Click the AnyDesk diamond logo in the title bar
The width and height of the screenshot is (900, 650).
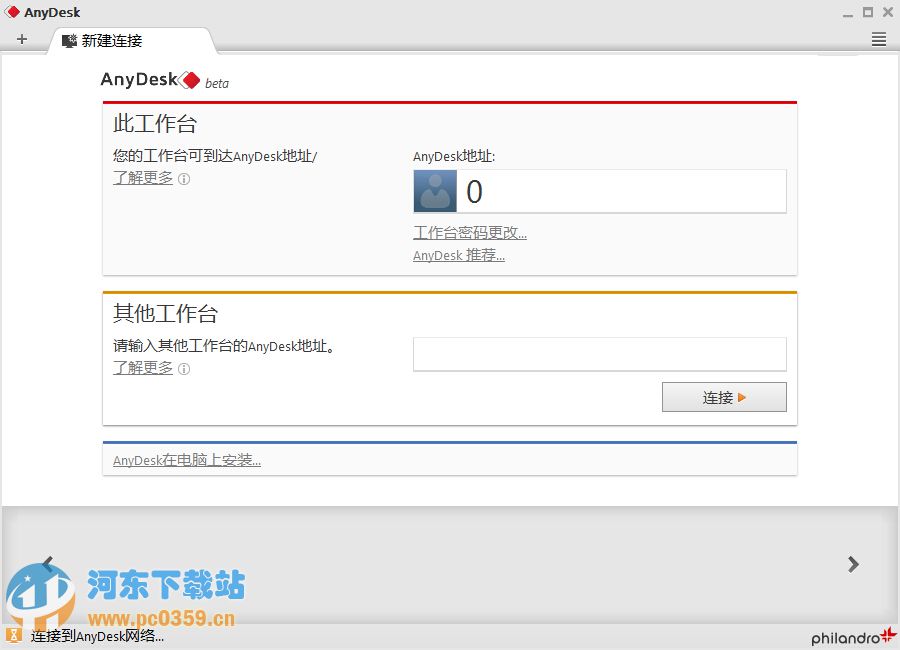tap(11, 11)
